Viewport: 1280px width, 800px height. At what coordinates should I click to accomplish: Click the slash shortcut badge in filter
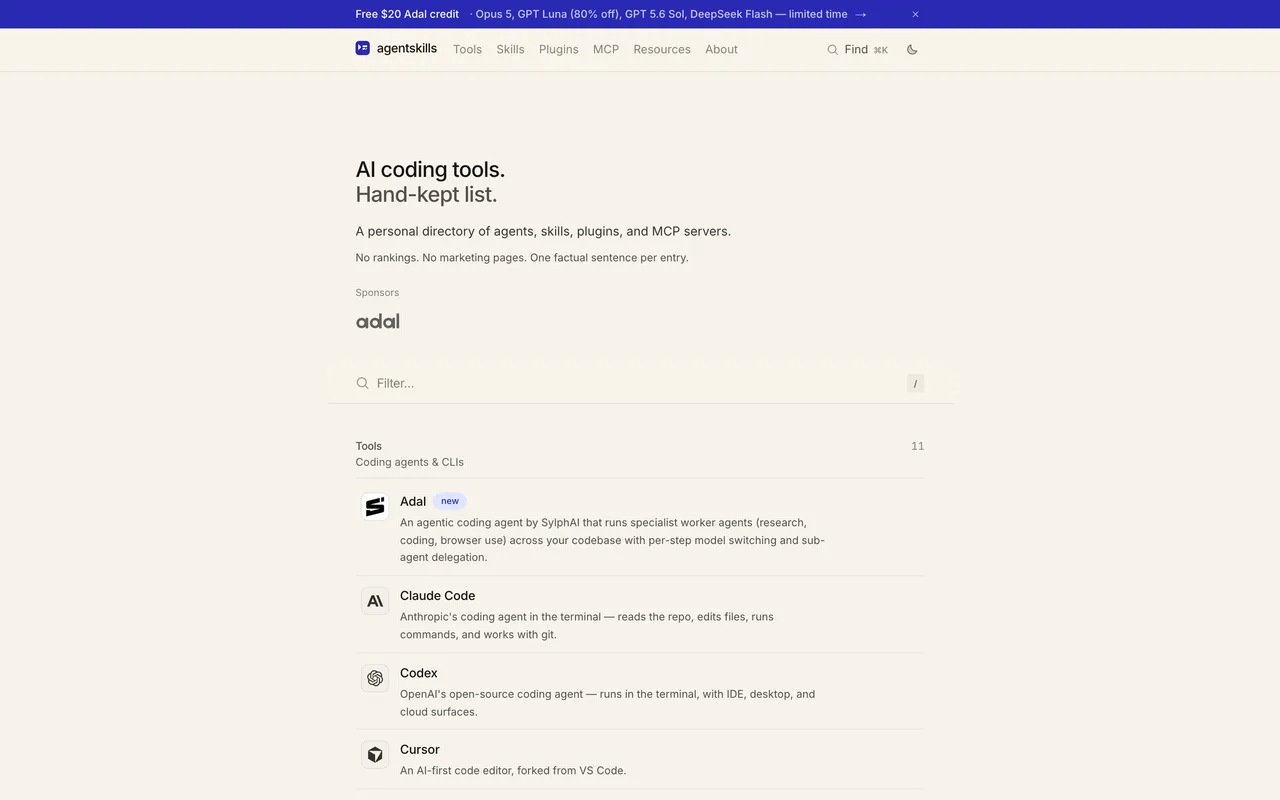[x=915, y=383]
